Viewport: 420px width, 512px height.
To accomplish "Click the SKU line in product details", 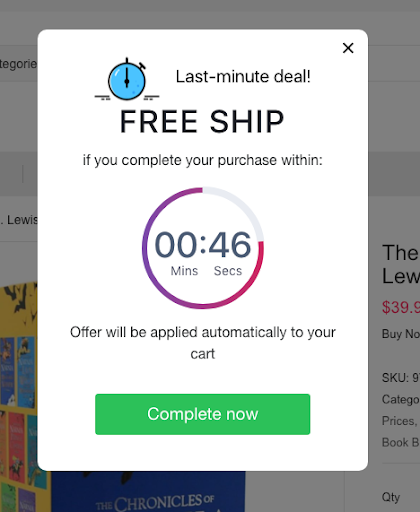I will coord(401,378).
